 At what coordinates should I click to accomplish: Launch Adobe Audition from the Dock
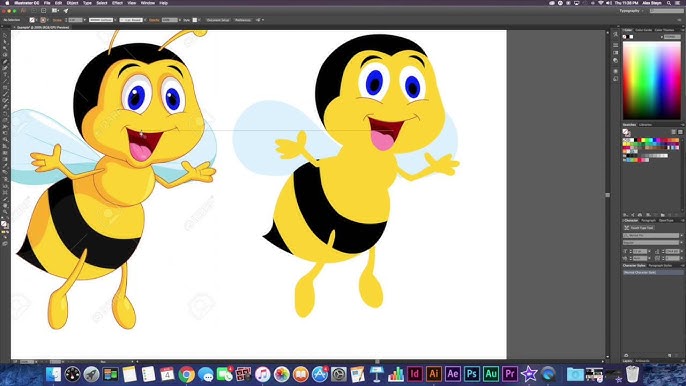pos(491,374)
